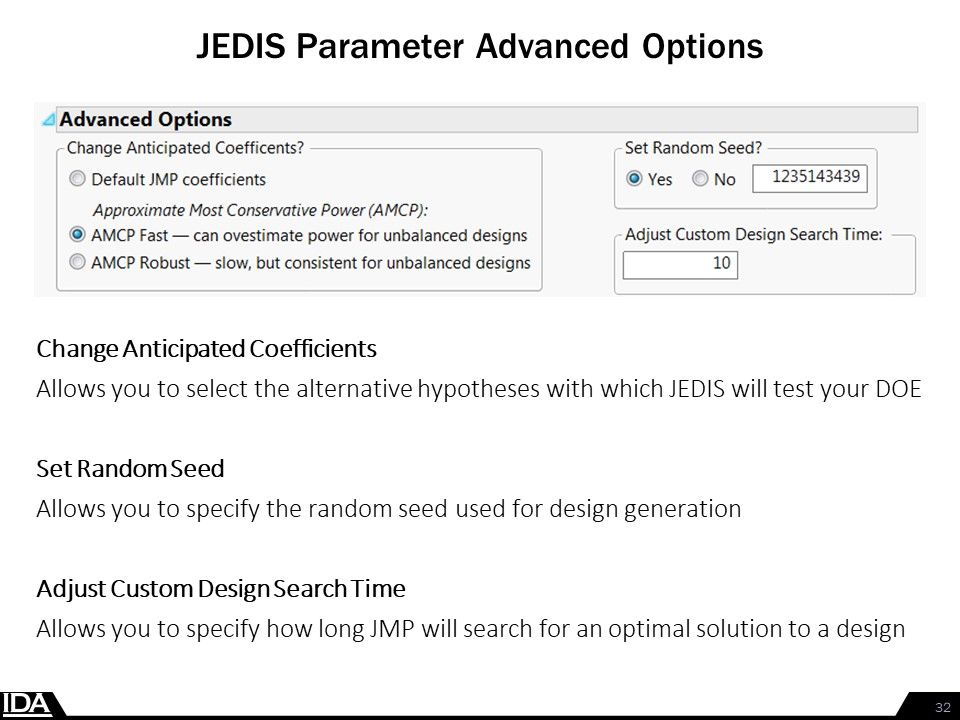960x720 pixels.
Task: Select Default JMP coefficients radio button
Action: coord(77,180)
